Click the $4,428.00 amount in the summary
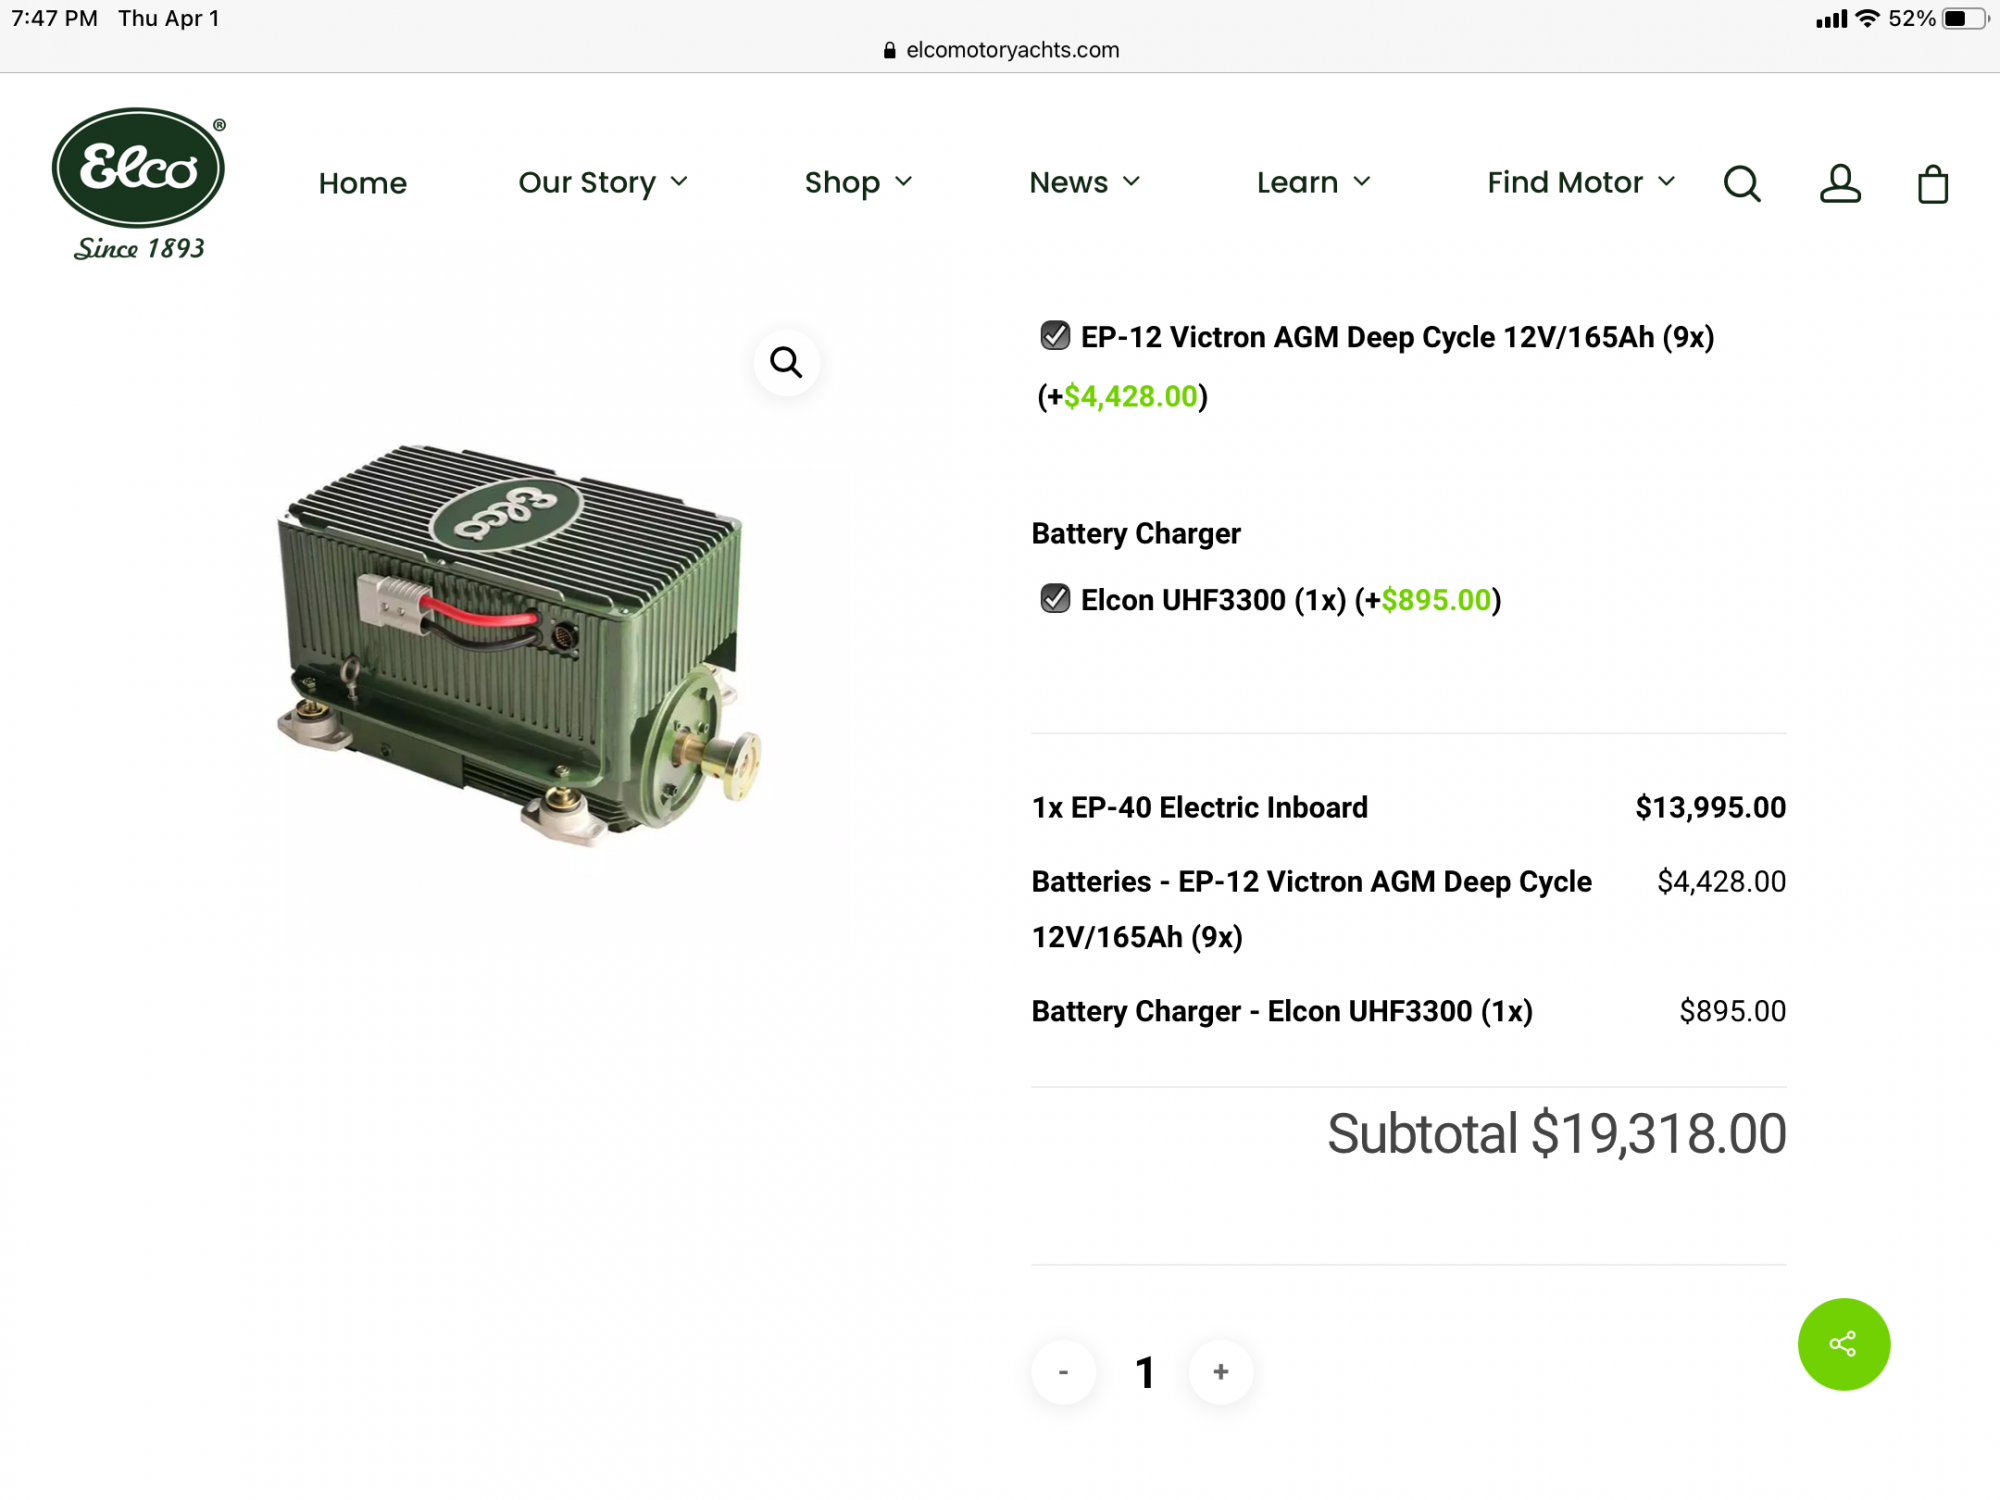Image resolution: width=2000 pixels, height=1500 pixels. (1721, 881)
